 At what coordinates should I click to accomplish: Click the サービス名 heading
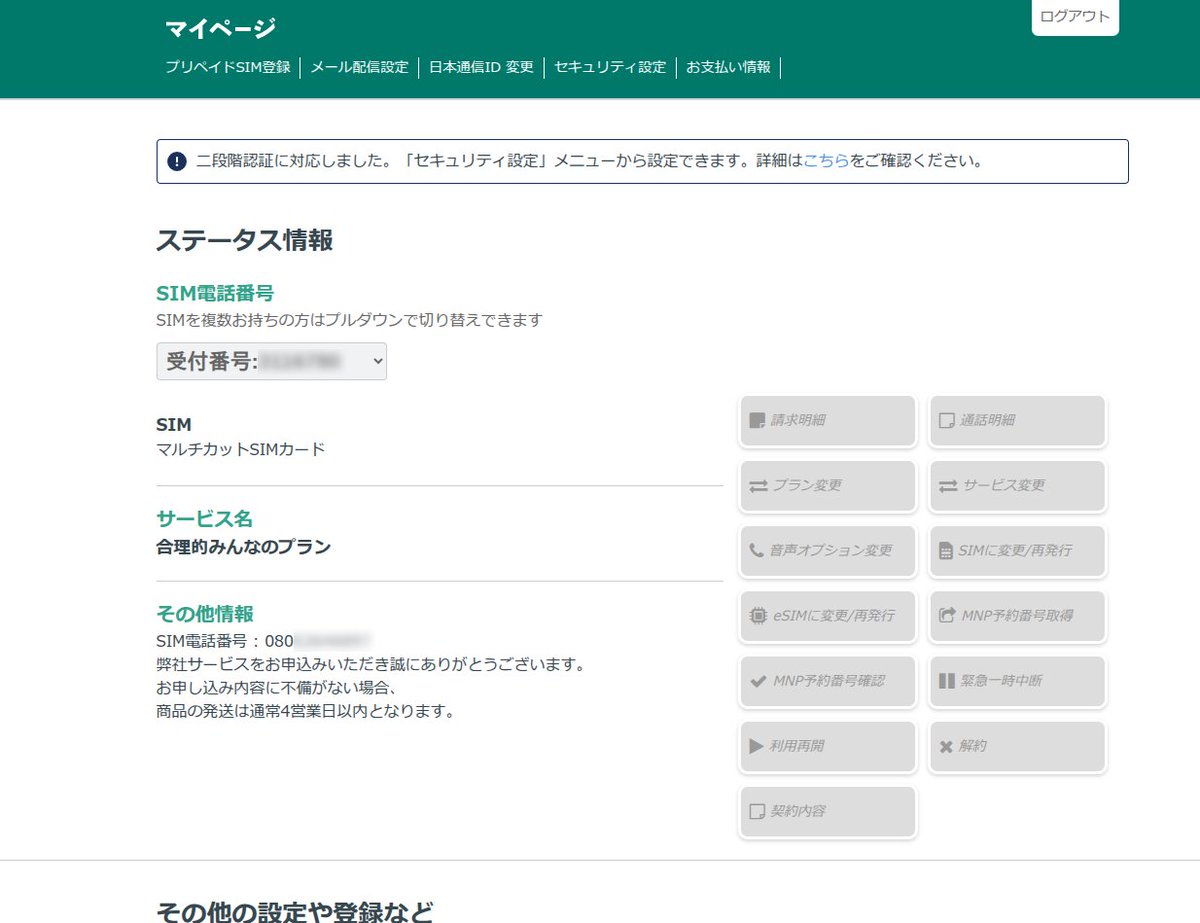[x=205, y=519]
